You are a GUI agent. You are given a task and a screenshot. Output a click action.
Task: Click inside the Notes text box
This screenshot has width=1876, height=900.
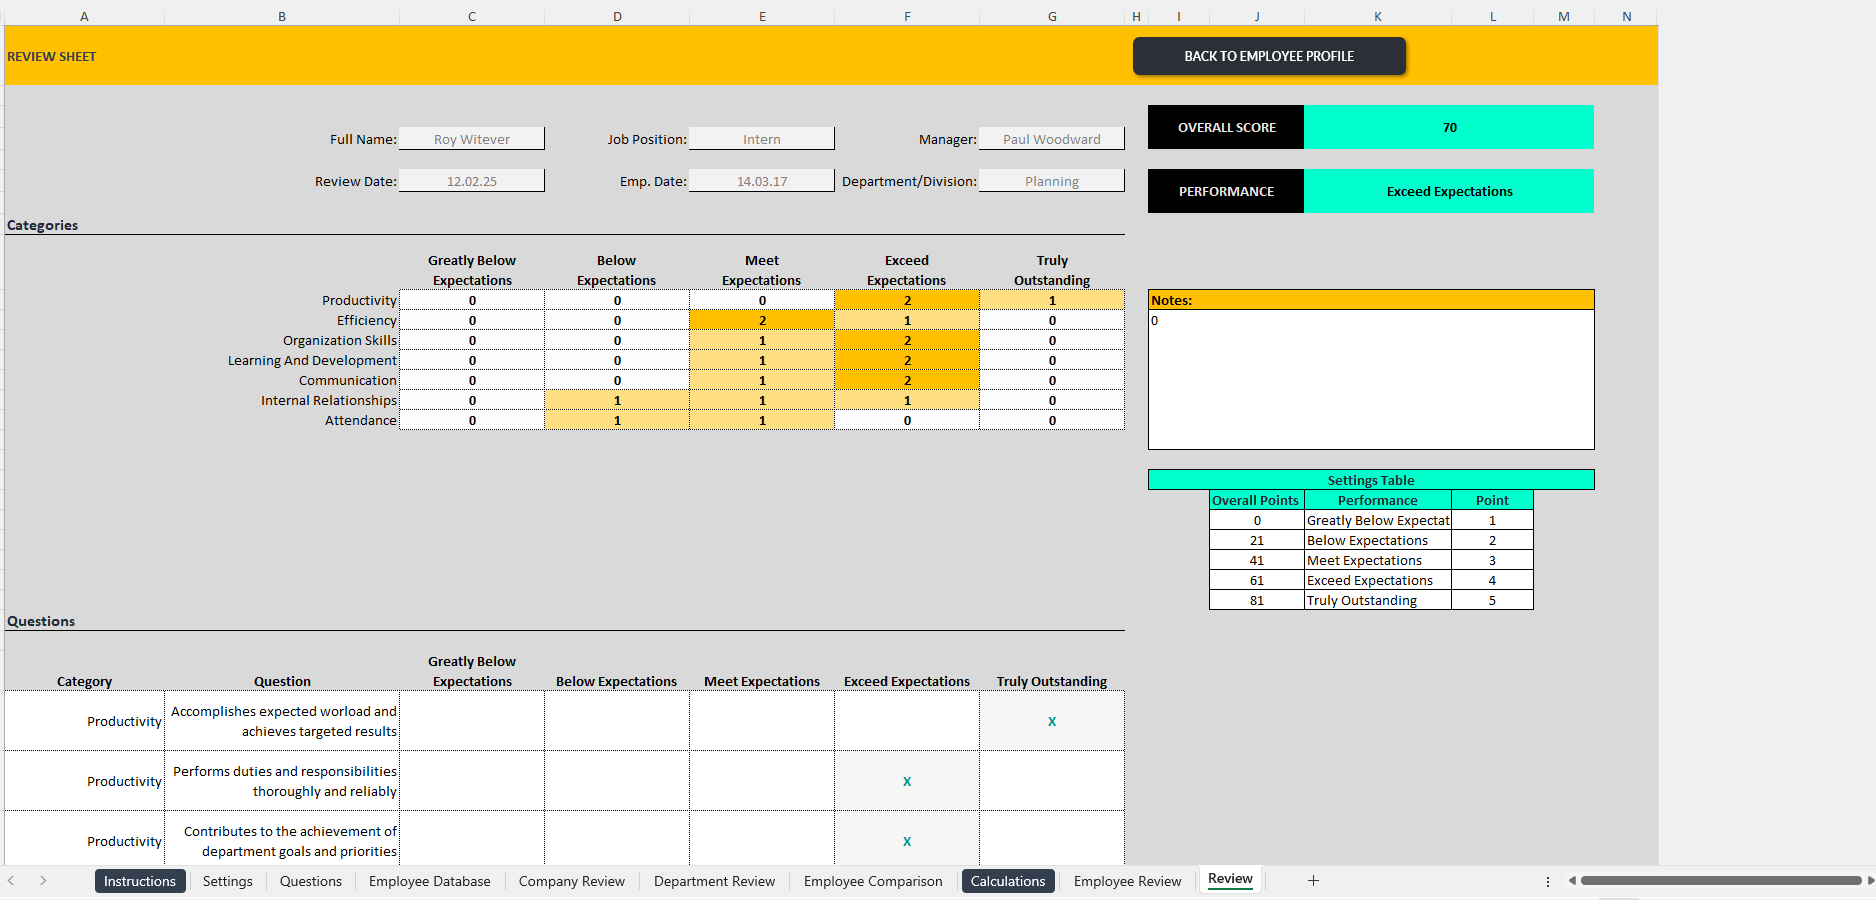tap(1370, 380)
